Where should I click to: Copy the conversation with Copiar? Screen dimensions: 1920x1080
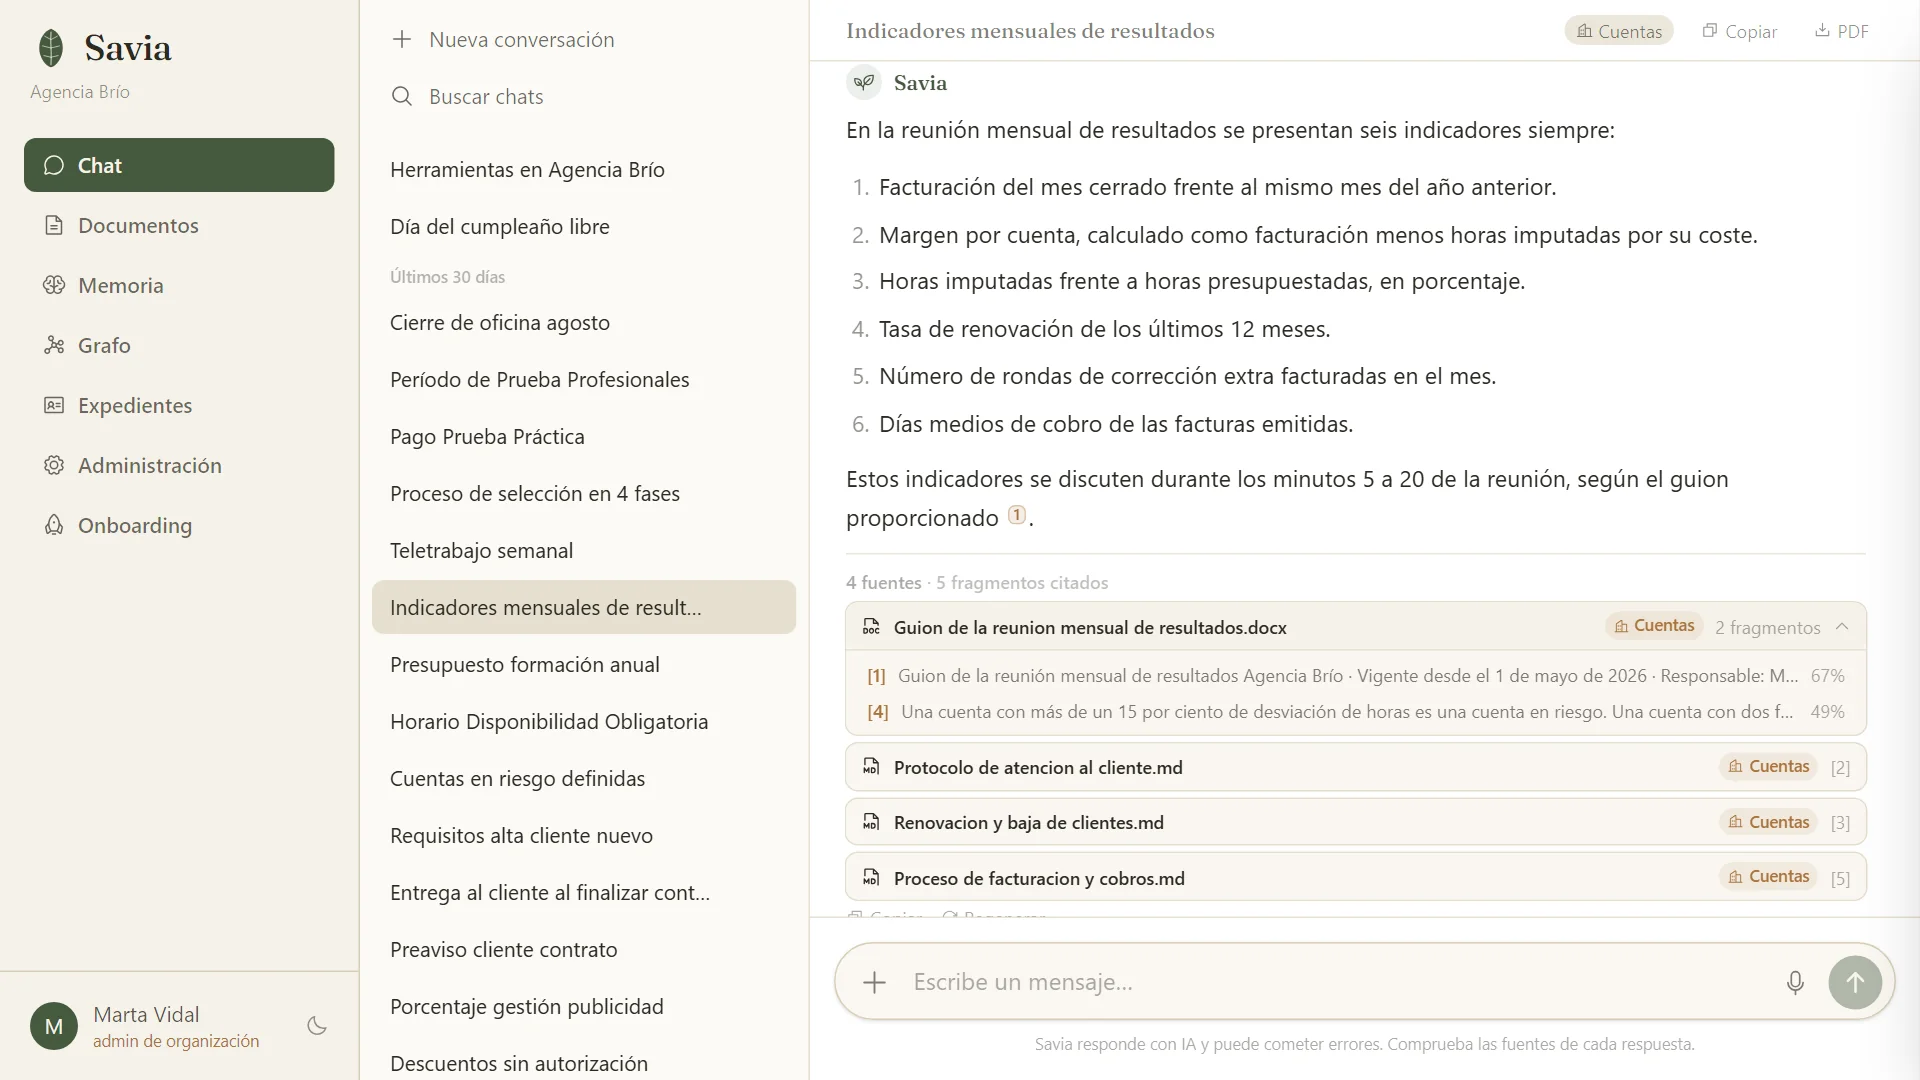tap(1740, 31)
